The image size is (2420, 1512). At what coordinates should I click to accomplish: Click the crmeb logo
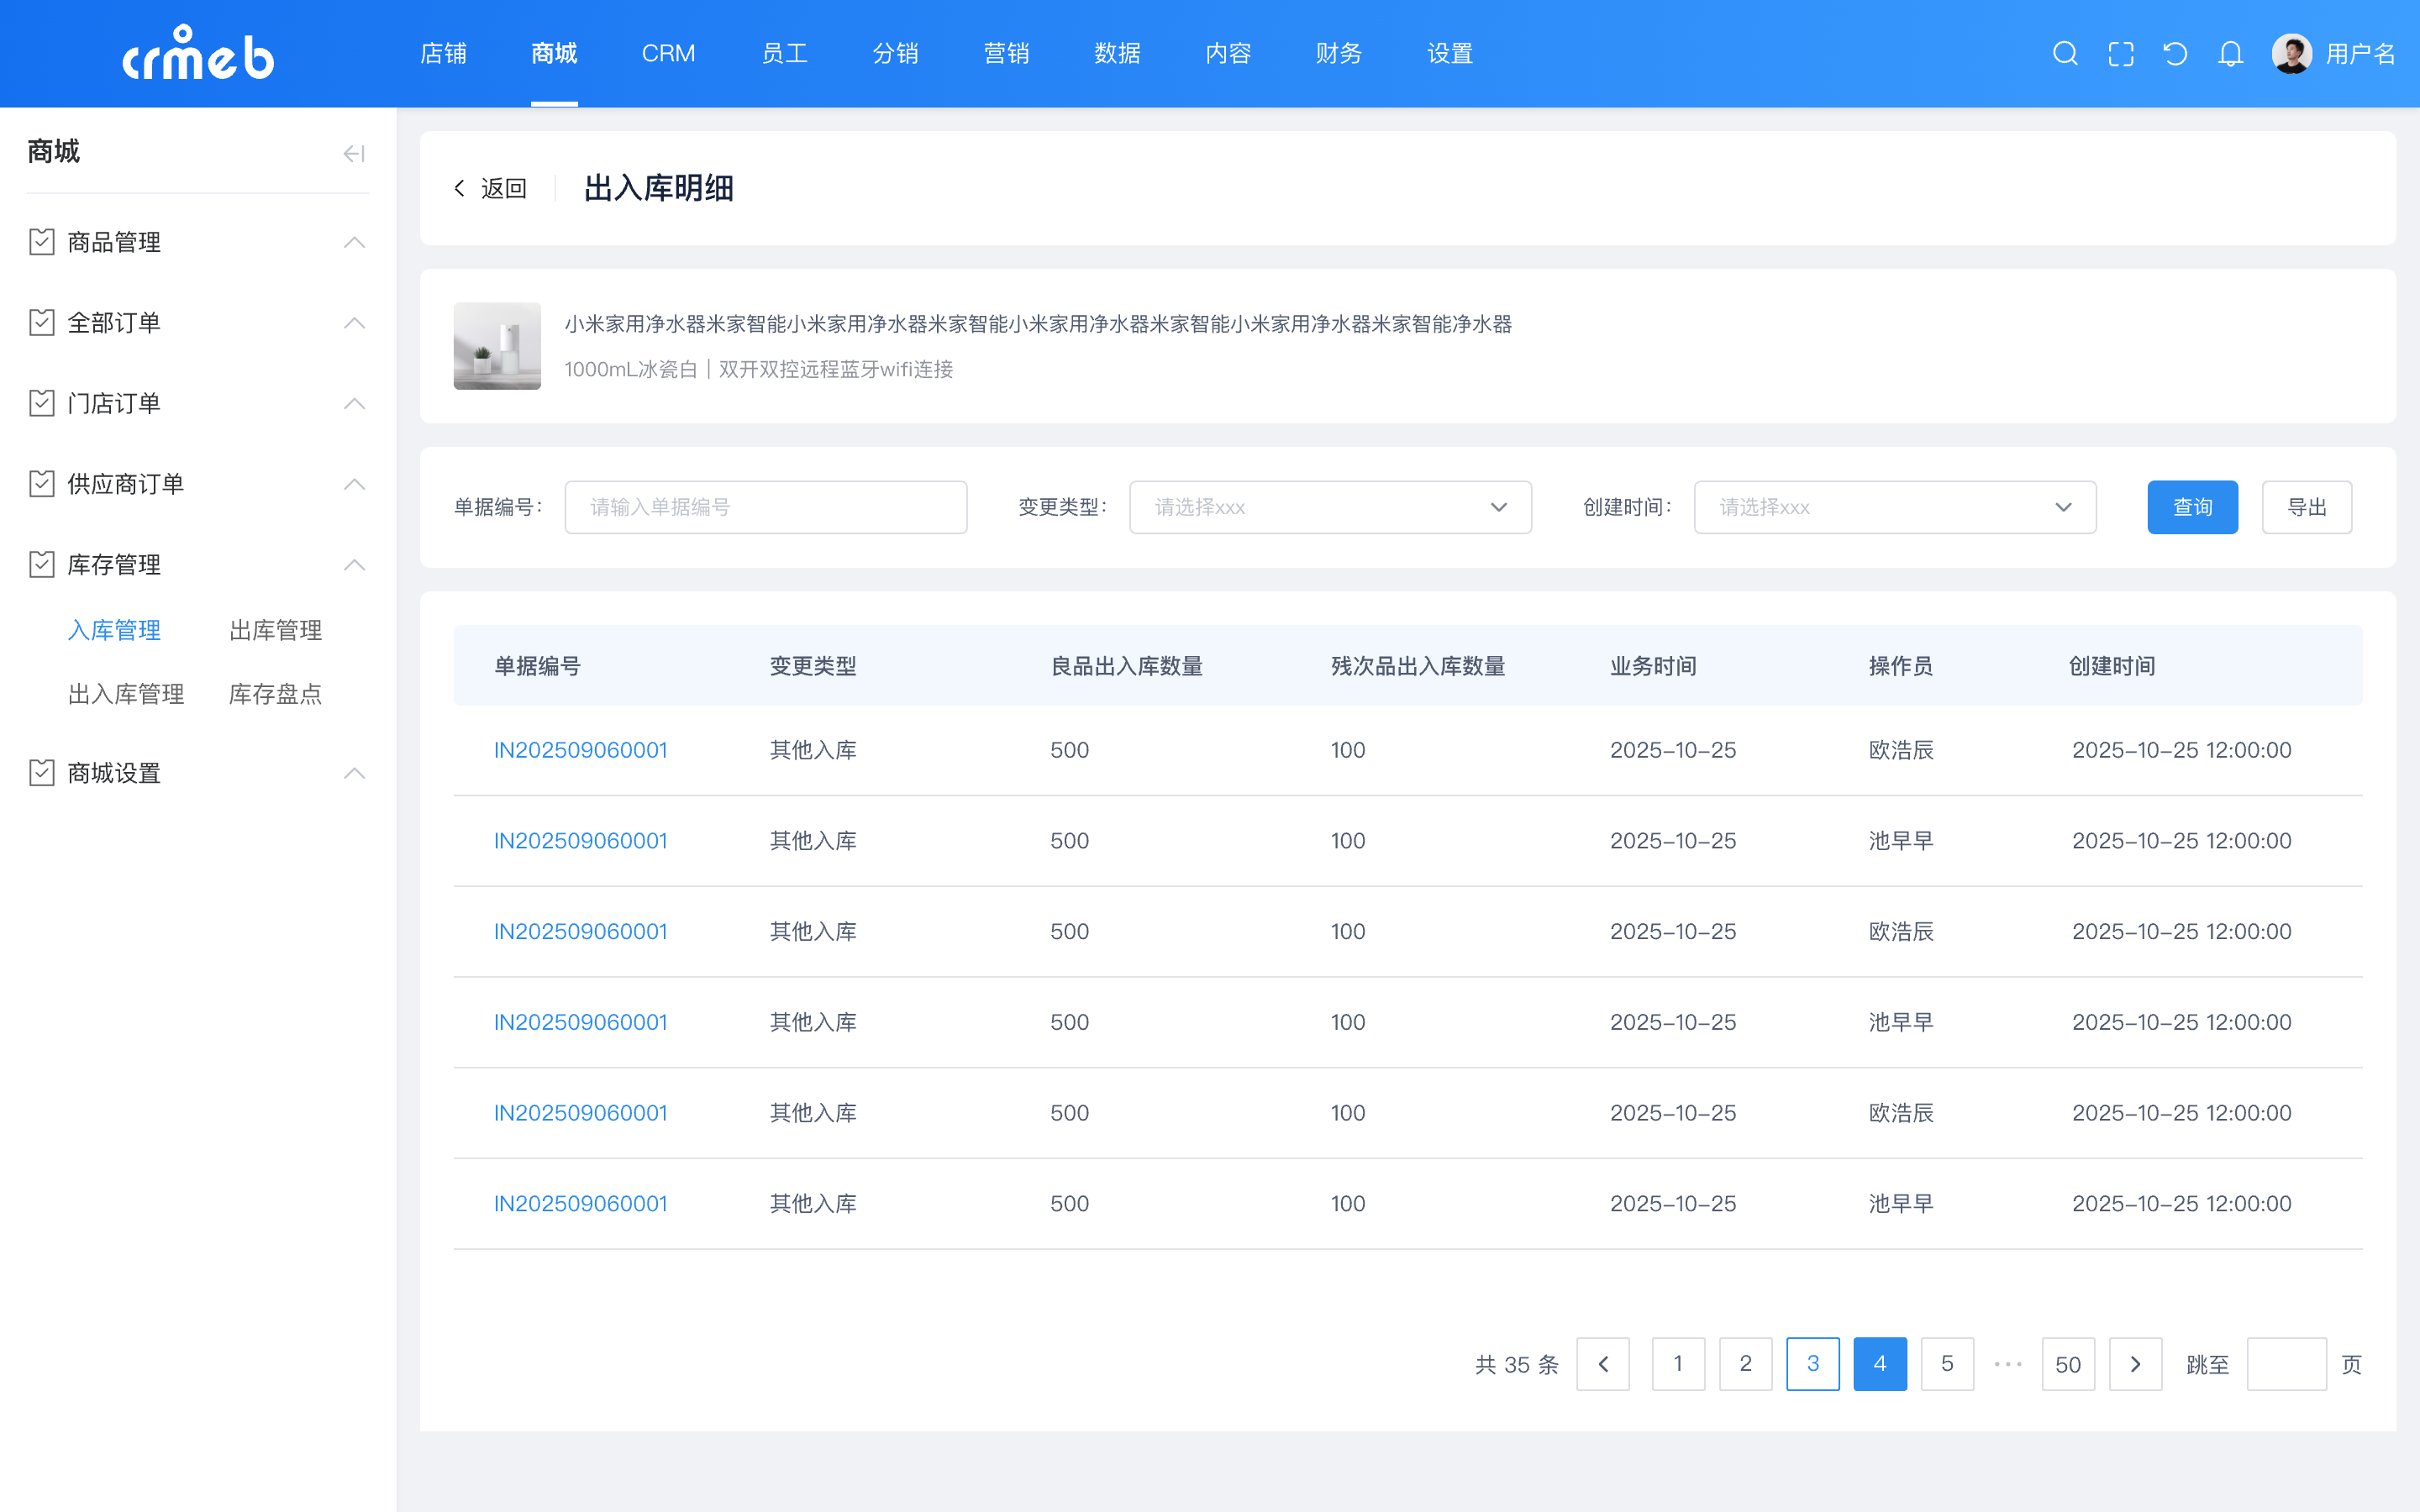click(198, 54)
